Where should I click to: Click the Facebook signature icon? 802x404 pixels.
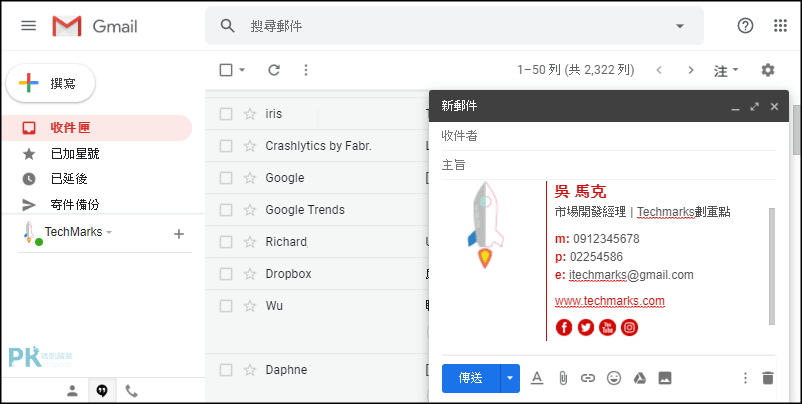tap(564, 327)
